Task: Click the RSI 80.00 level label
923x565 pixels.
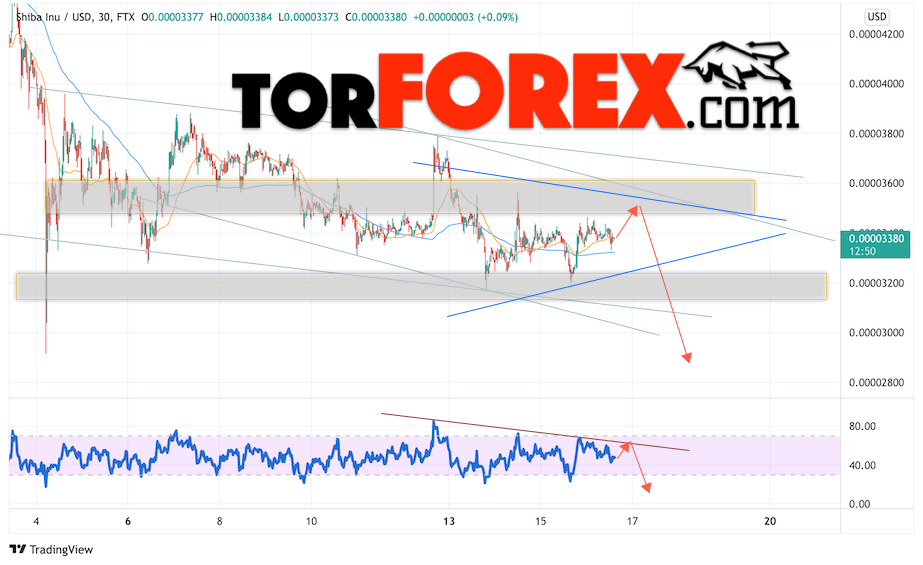Action: click(862, 426)
